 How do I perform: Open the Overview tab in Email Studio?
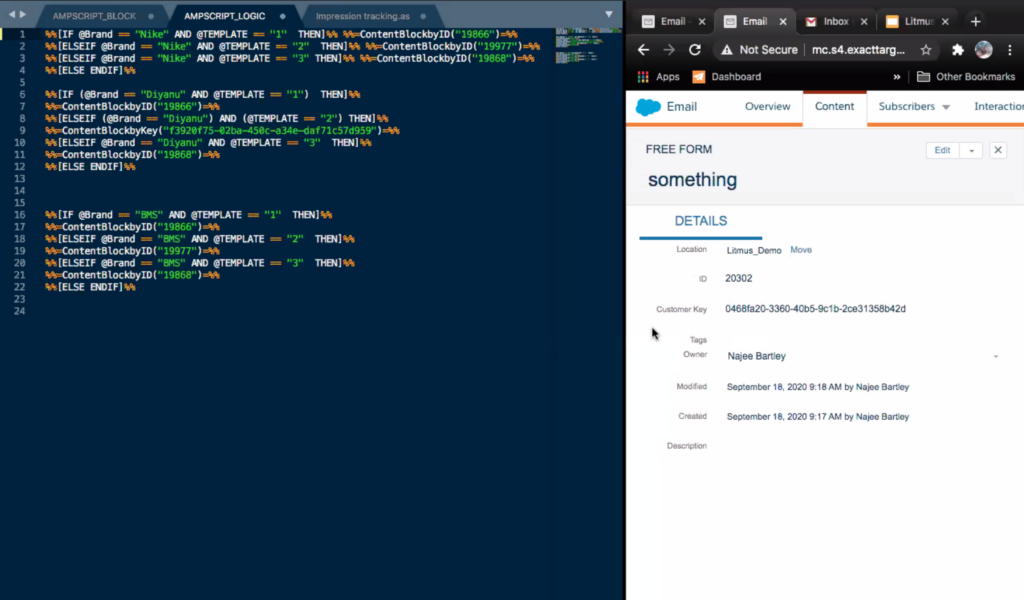[767, 106]
